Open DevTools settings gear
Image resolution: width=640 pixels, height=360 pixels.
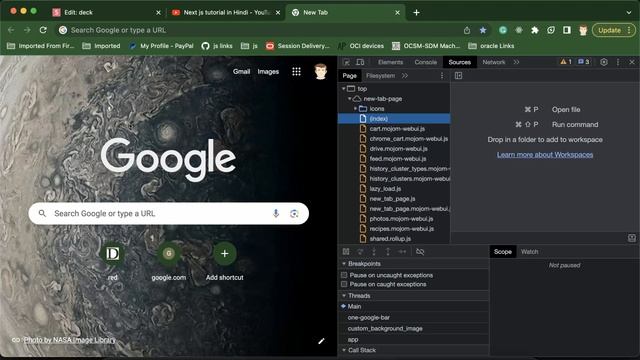tap(604, 62)
